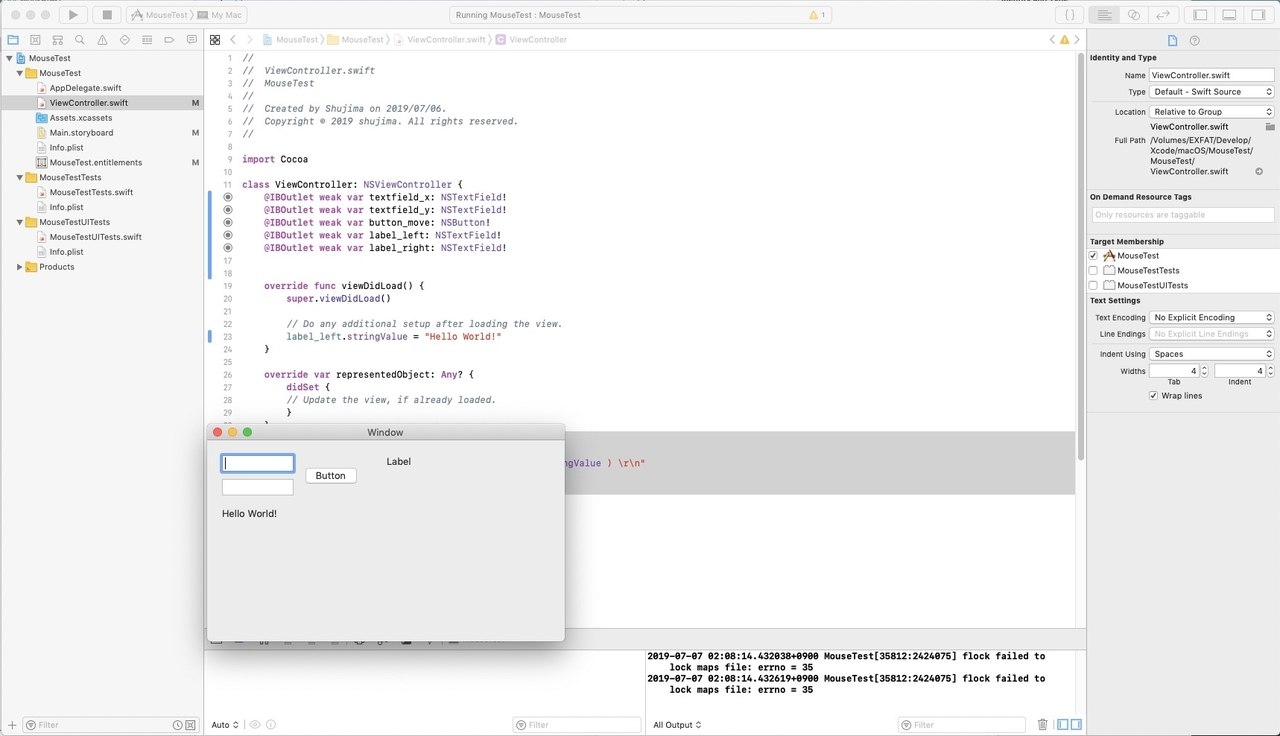The width and height of the screenshot is (1280, 736).
Task: Toggle the Inspectors panel visibility
Action: point(1258,15)
